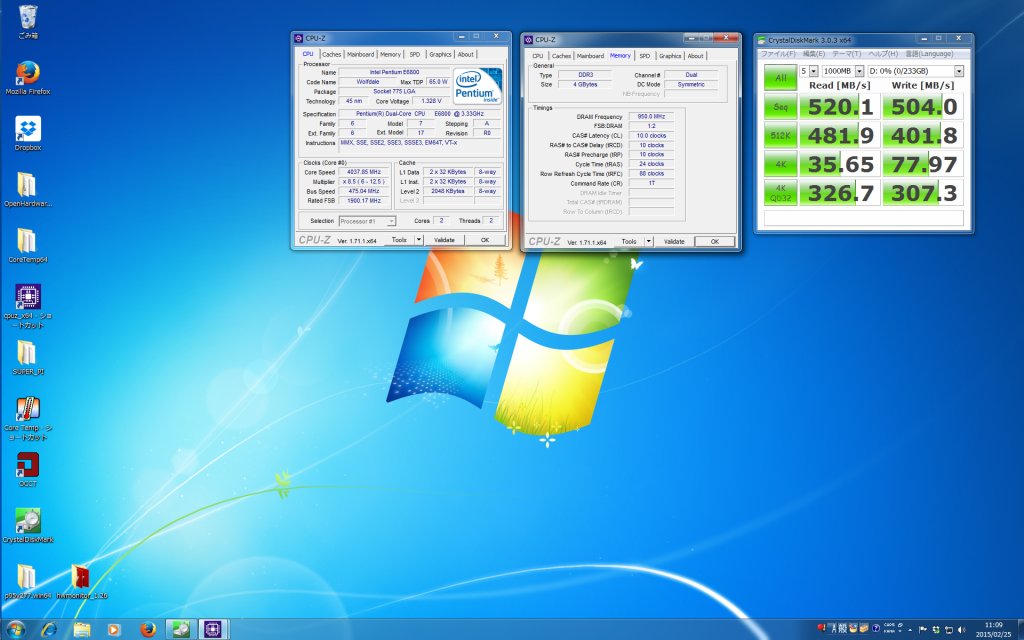Open the CoreTemp64 folder
Screen dimensions: 1024x640
(27, 242)
